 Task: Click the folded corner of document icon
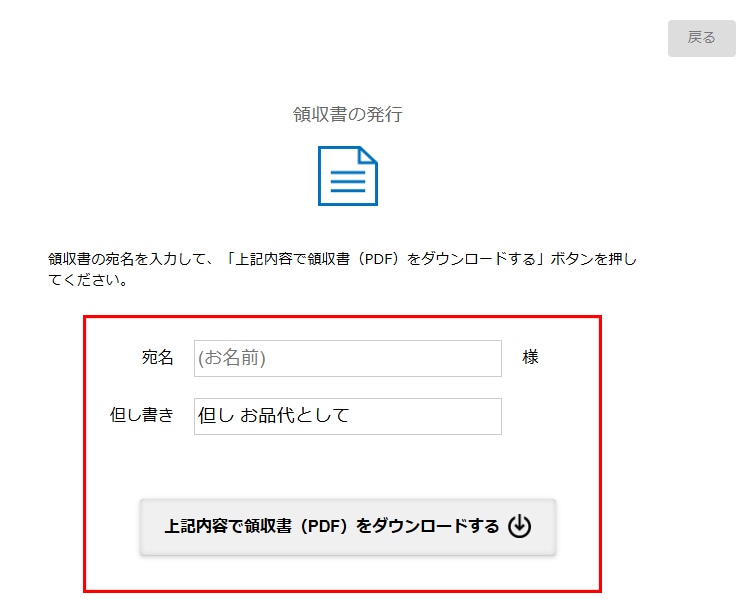tap(368, 156)
